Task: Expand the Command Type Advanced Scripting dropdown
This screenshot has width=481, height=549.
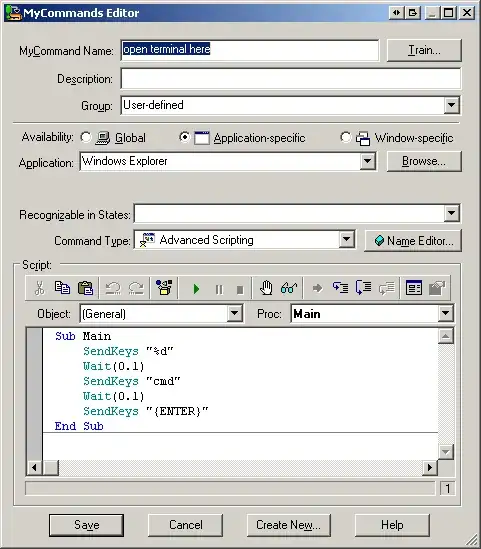Action: pyautogui.click(x=346, y=239)
